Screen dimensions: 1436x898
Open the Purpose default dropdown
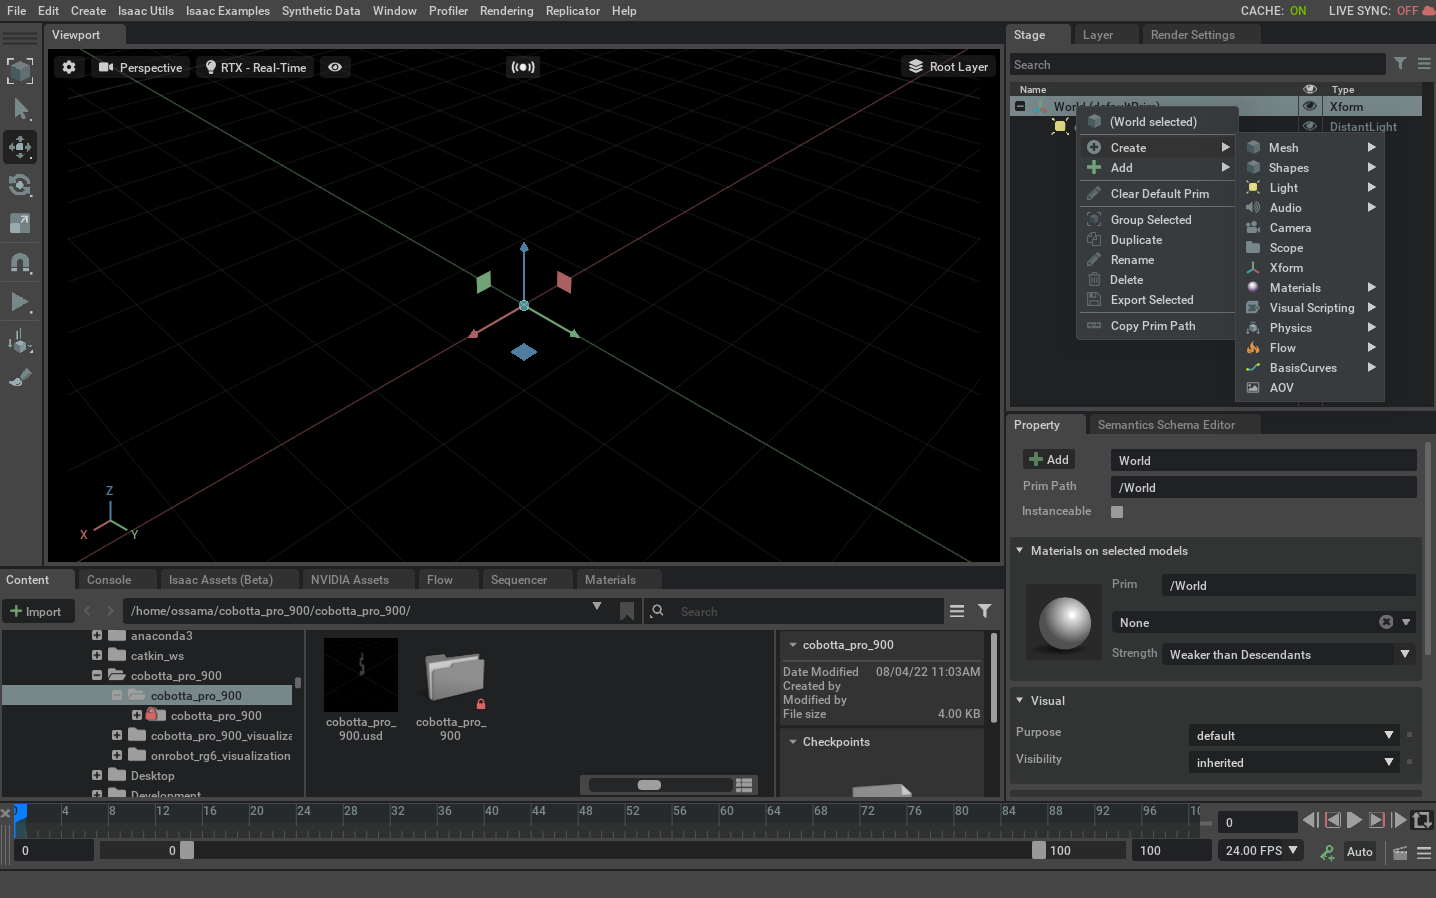point(1294,735)
